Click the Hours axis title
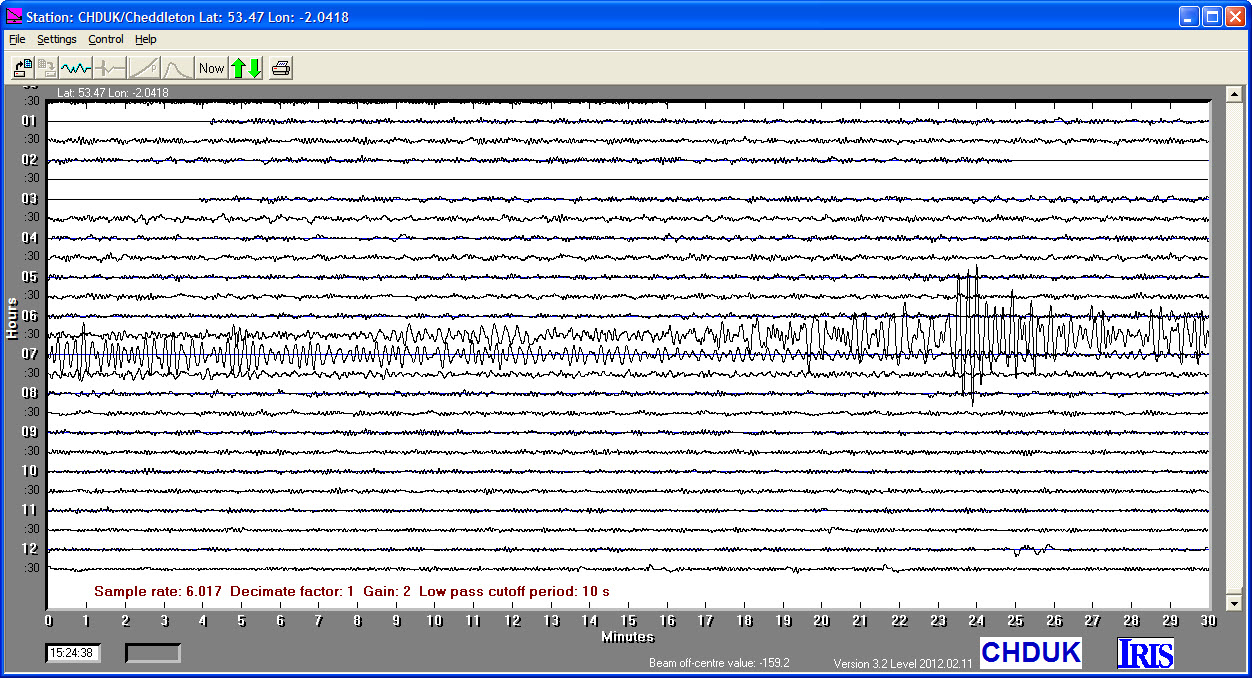Screen dimensions: 1252x678 click(12, 318)
